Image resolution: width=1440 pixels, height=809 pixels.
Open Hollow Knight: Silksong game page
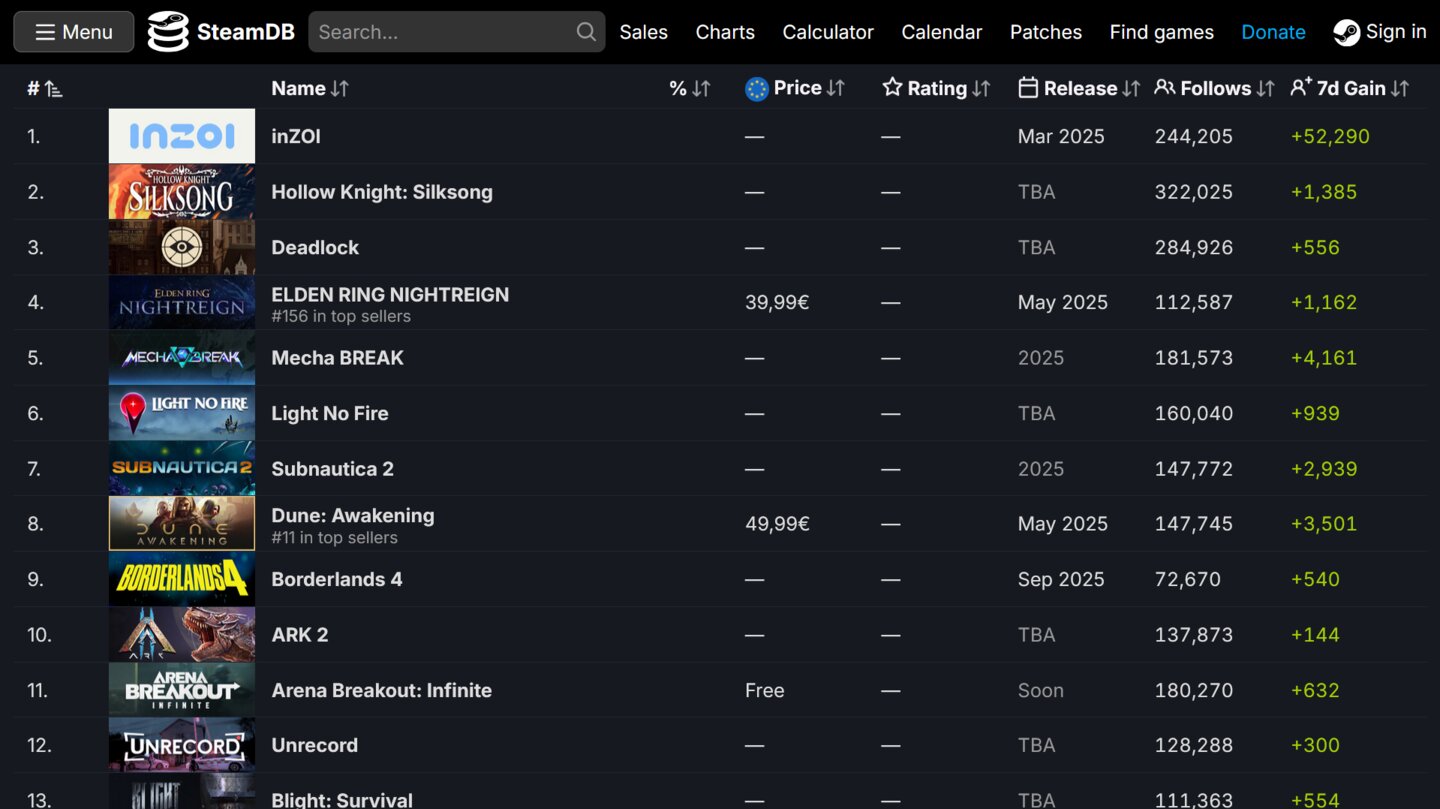pos(381,192)
